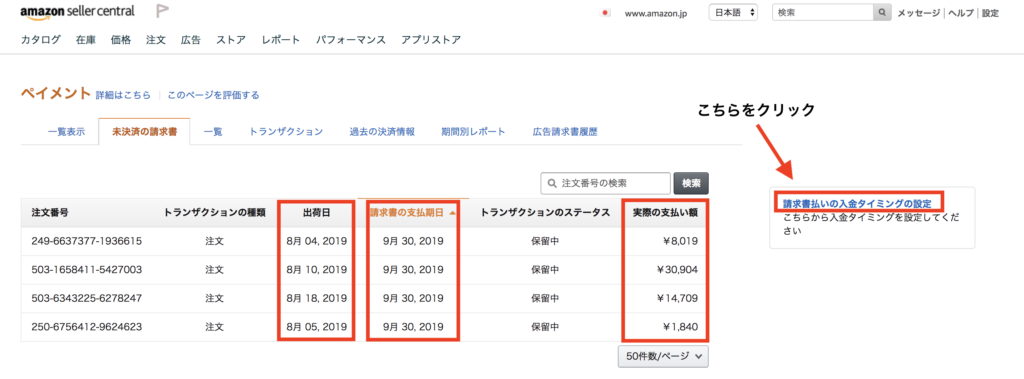The height and width of the screenshot is (379, 1024).
Task: Click the 検索 button beside order search
Action: tap(691, 184)
